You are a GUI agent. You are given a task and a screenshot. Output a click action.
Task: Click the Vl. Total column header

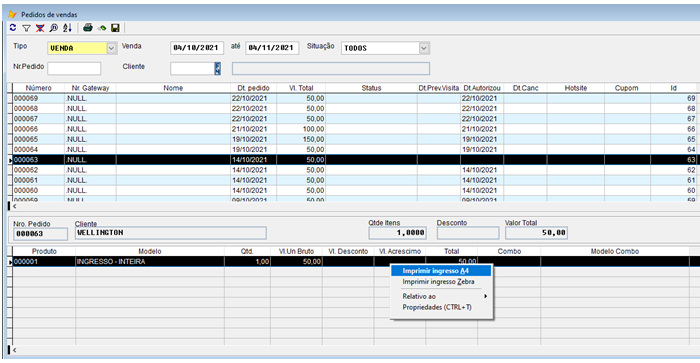point(301,88)
